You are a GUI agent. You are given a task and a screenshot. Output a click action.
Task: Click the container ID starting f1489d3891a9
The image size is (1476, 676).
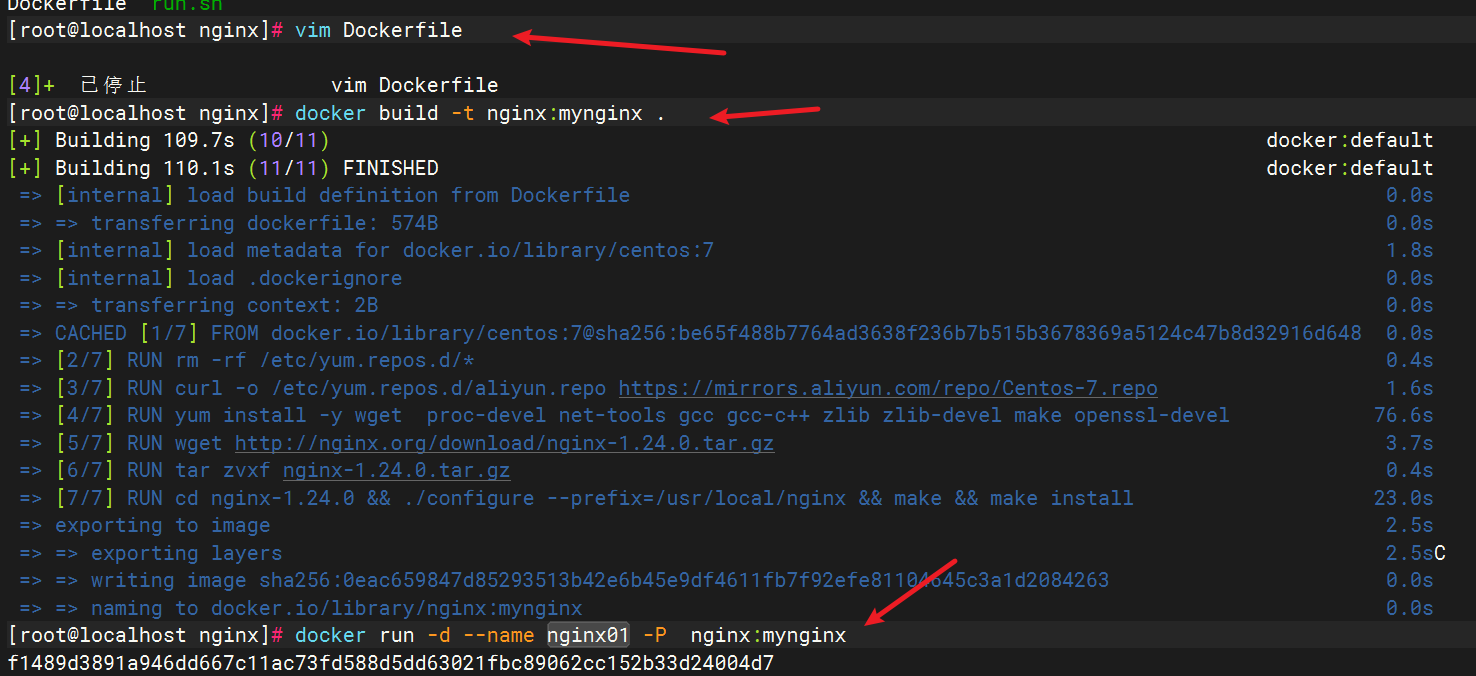390,663
